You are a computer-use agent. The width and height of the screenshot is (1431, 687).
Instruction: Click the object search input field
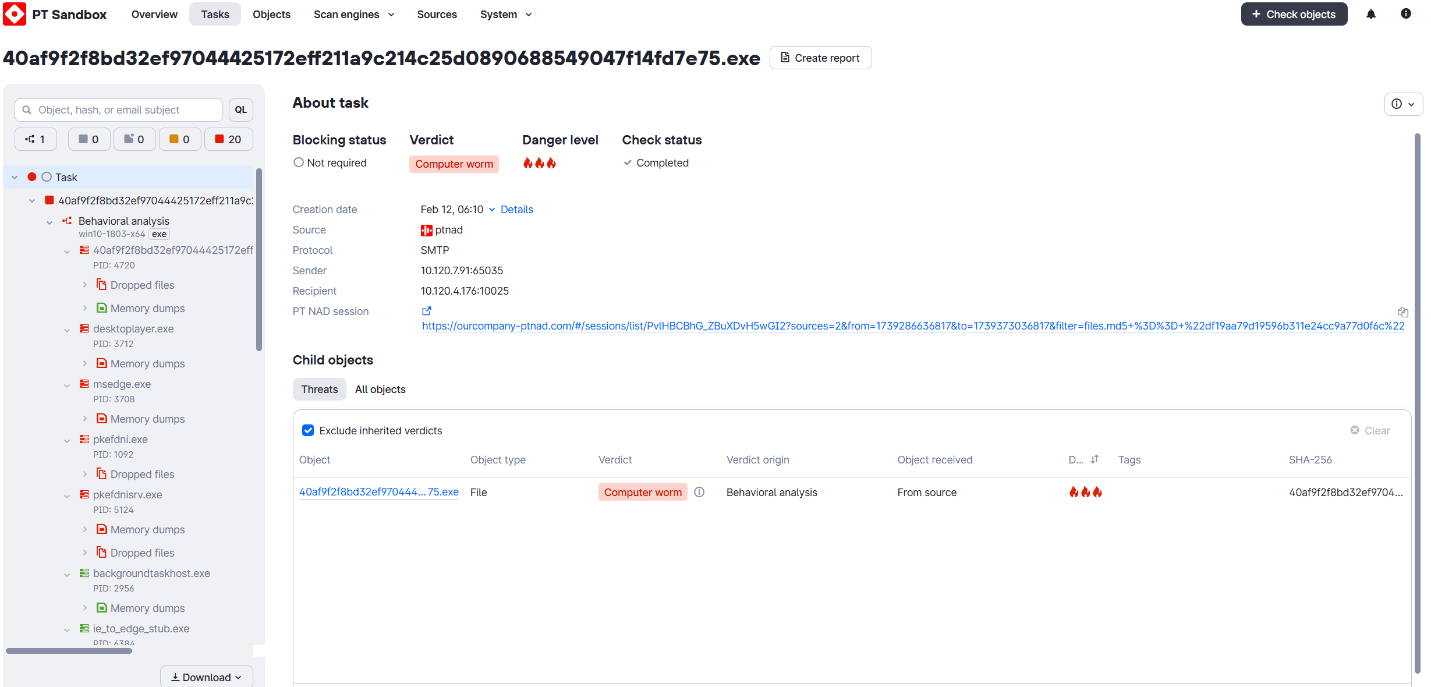(118, 110)
